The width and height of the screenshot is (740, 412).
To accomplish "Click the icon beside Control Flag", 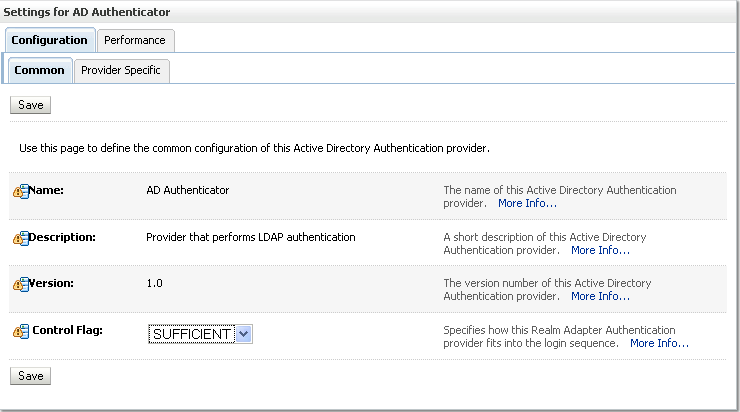I will [x=20, y=331].
